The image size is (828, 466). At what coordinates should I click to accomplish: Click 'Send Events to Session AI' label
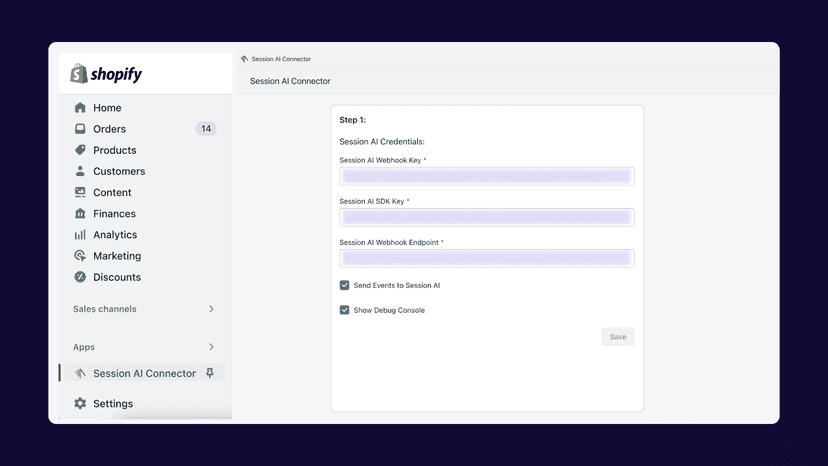click(x=397, y=285)
